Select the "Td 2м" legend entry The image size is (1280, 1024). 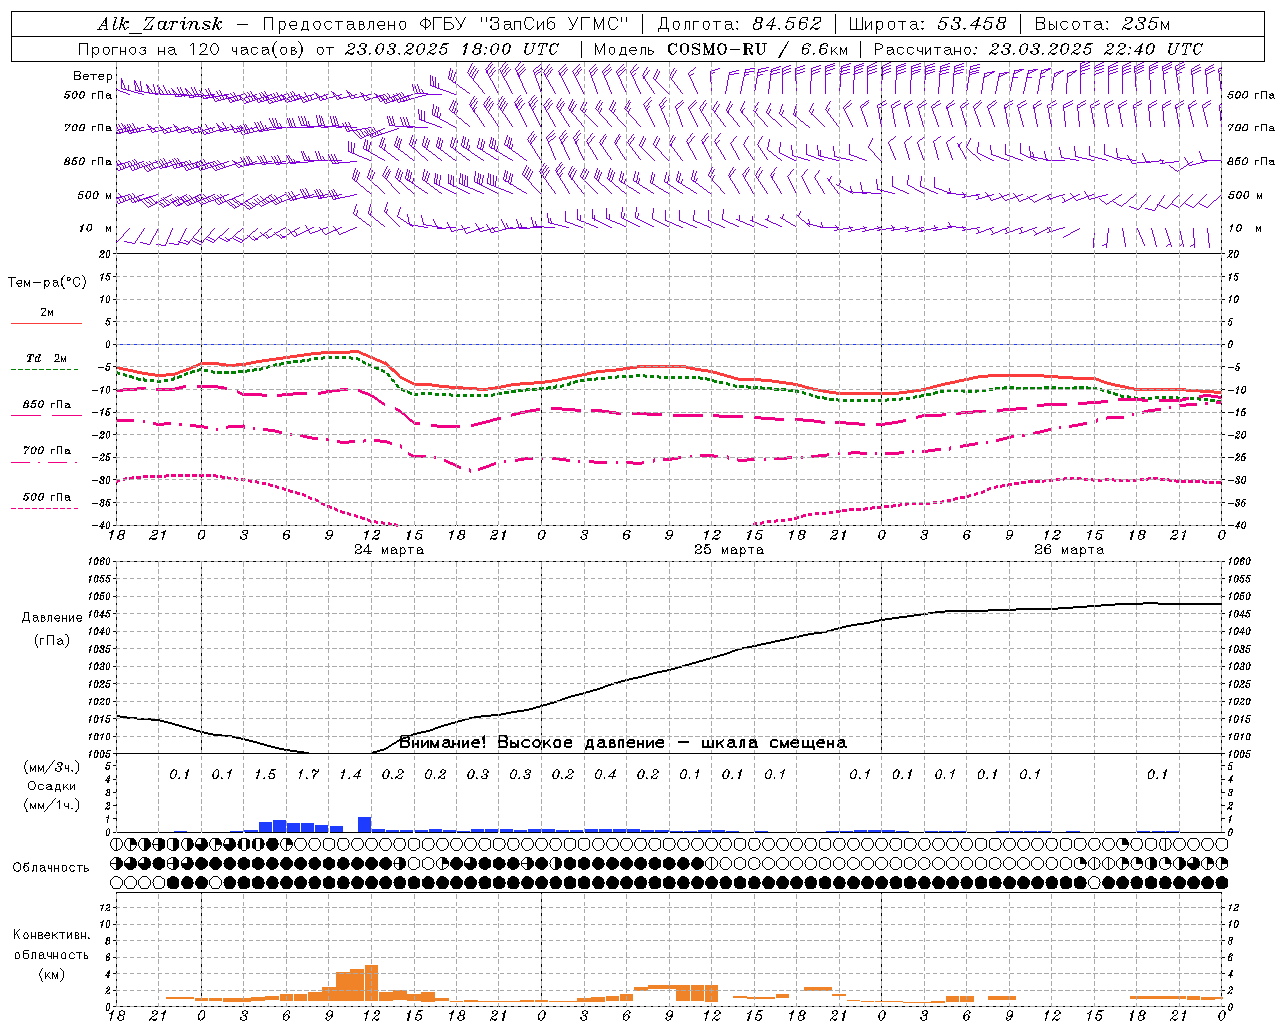click(x=47, y=358)
